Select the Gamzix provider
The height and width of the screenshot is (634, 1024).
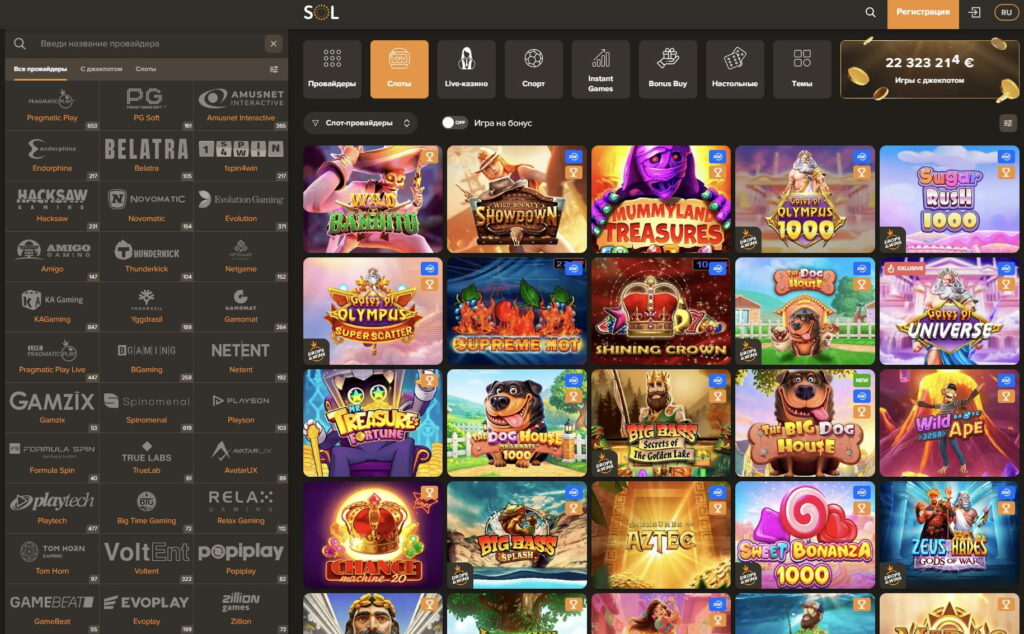tap(52, 408)
